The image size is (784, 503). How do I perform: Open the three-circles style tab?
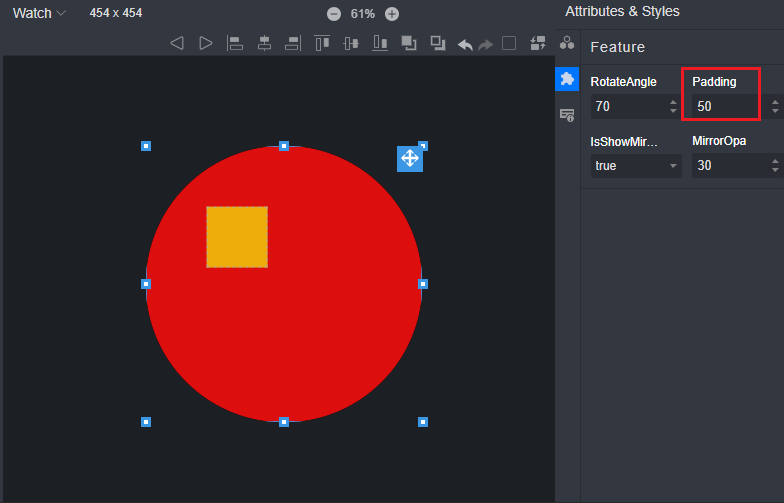567,43
